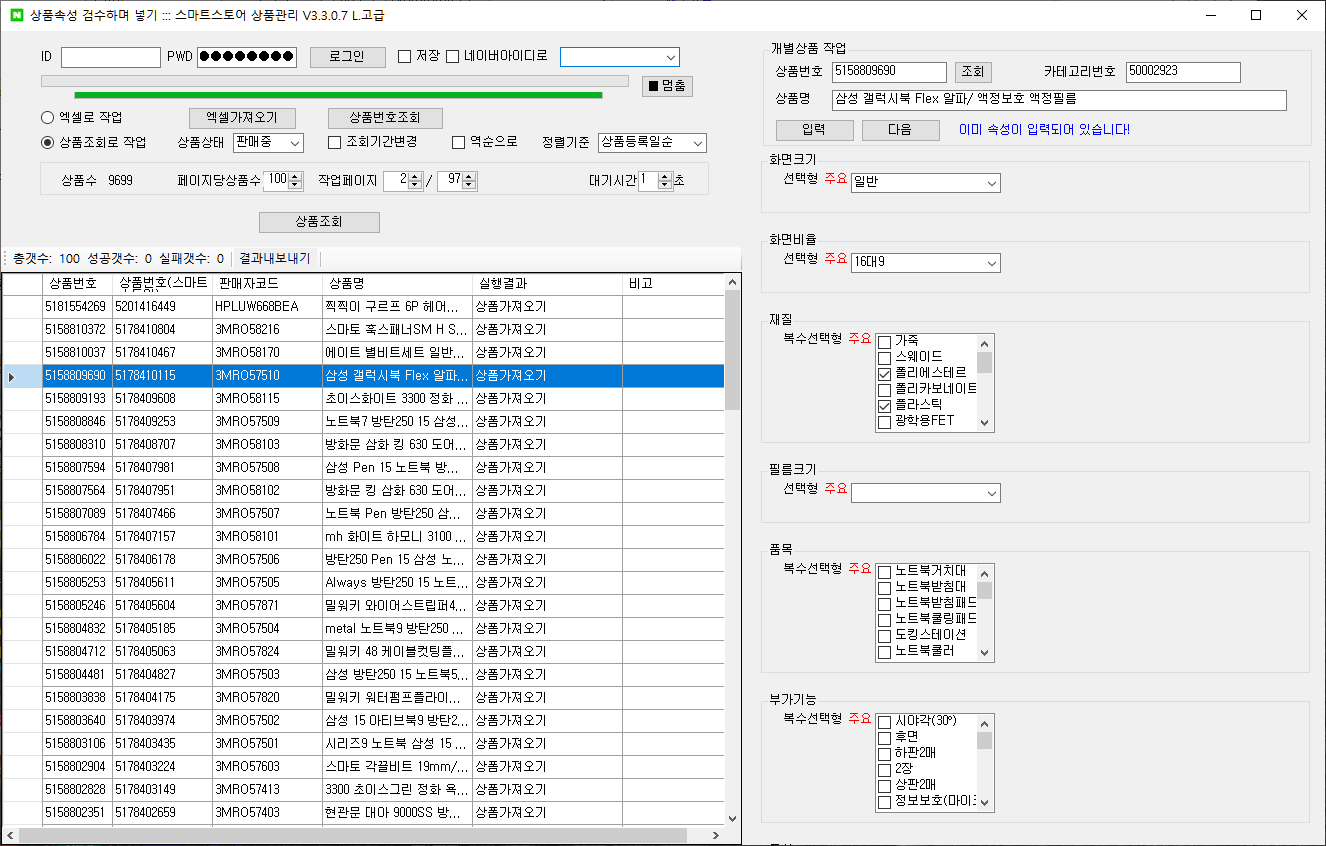Click the 부가기능 list scroll-up arrow

(985, 722)
